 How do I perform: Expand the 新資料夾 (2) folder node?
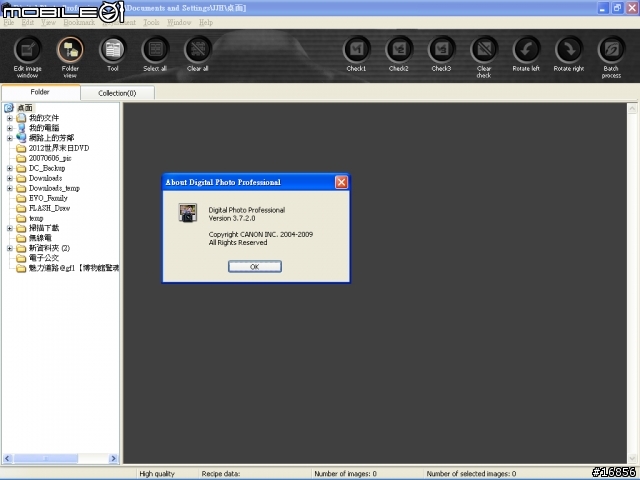point(10,248)
